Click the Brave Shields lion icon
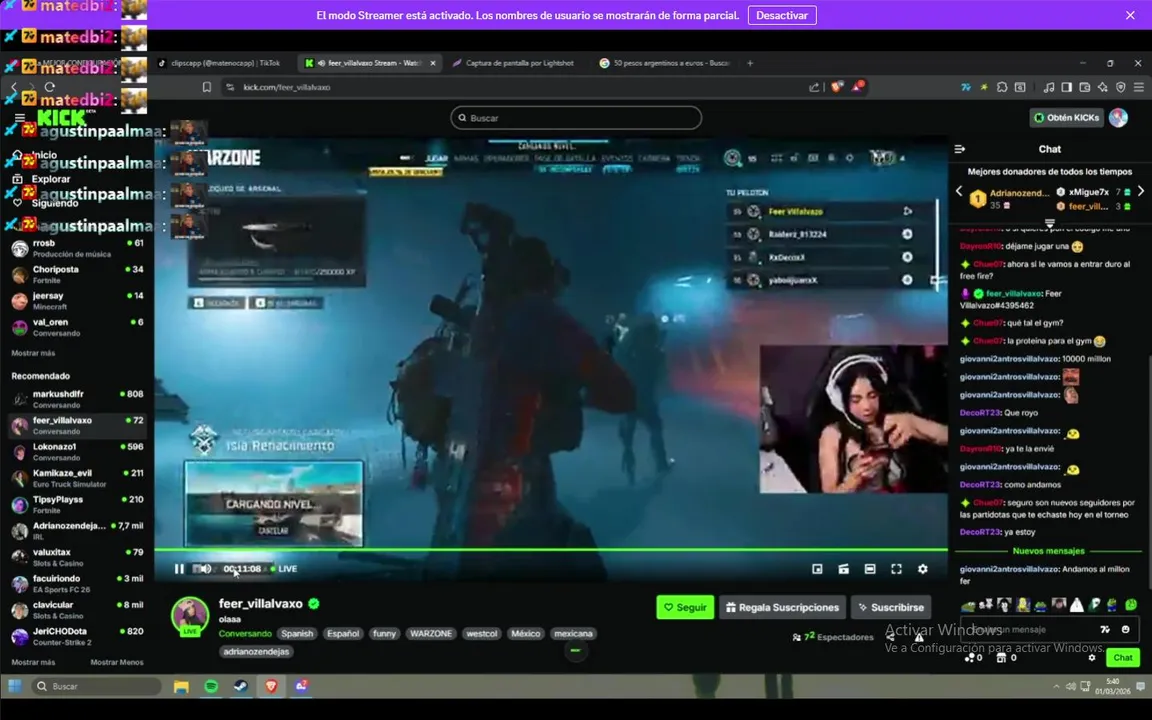This screenshot has height=720, width=1152. click(837, 87)
